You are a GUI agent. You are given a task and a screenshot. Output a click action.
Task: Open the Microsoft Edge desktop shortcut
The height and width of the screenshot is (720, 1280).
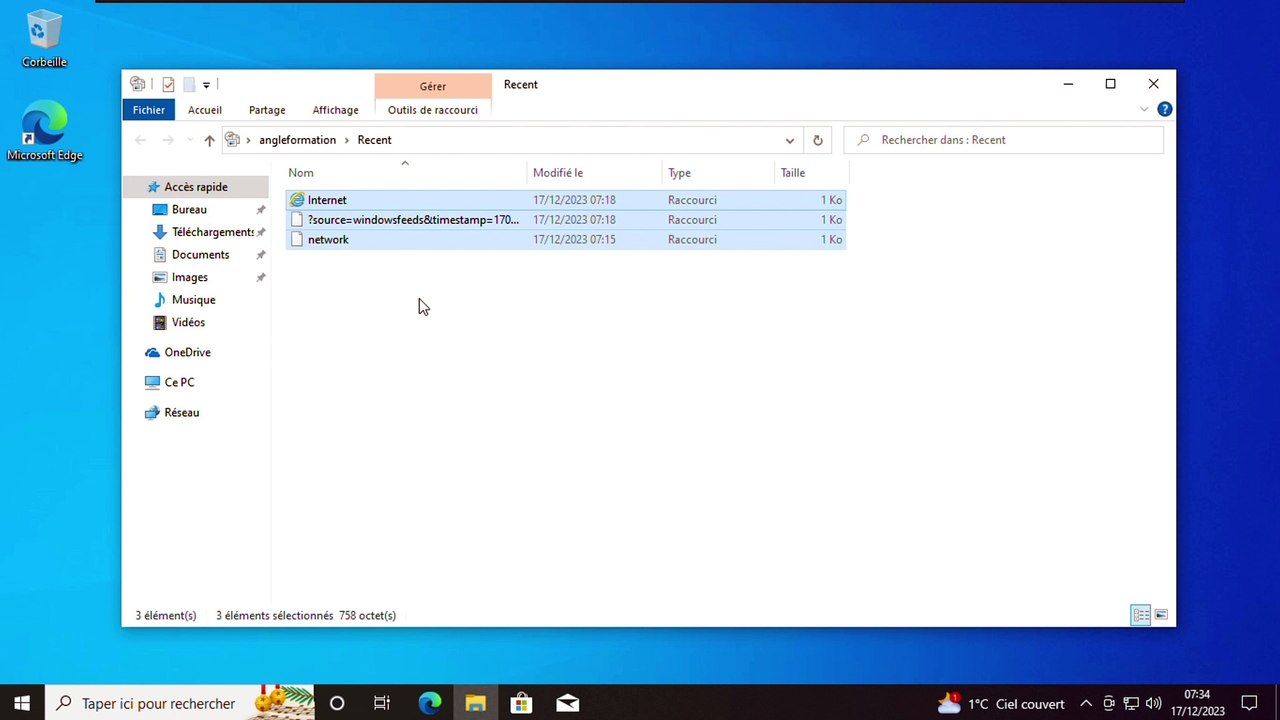44,131
